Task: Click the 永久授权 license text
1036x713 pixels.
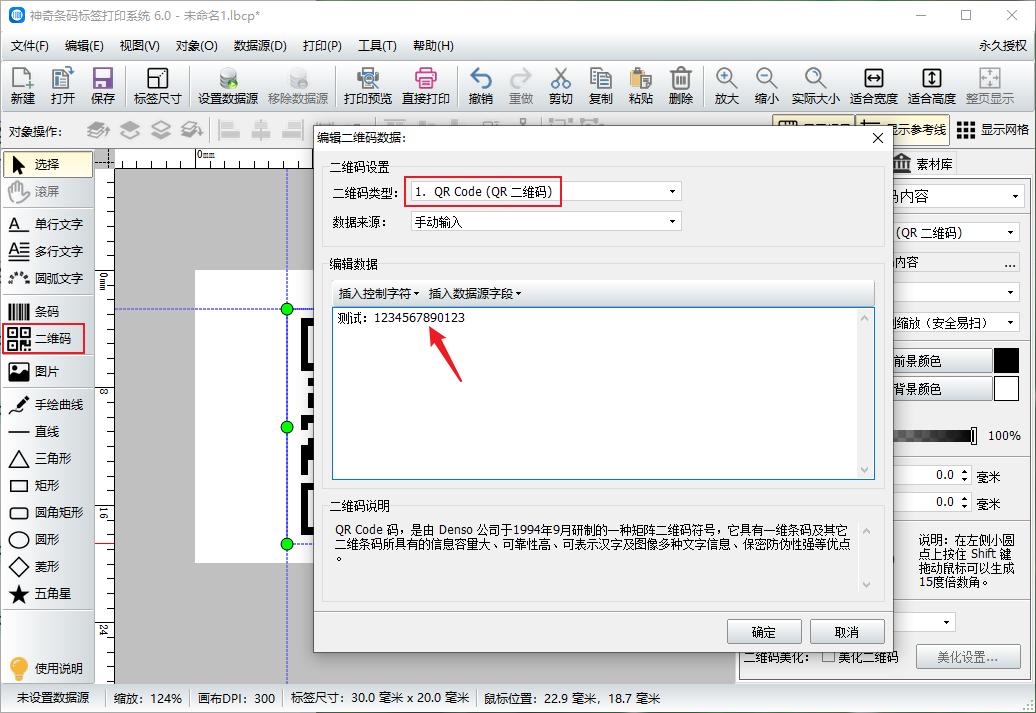Action: (1002, 46)
